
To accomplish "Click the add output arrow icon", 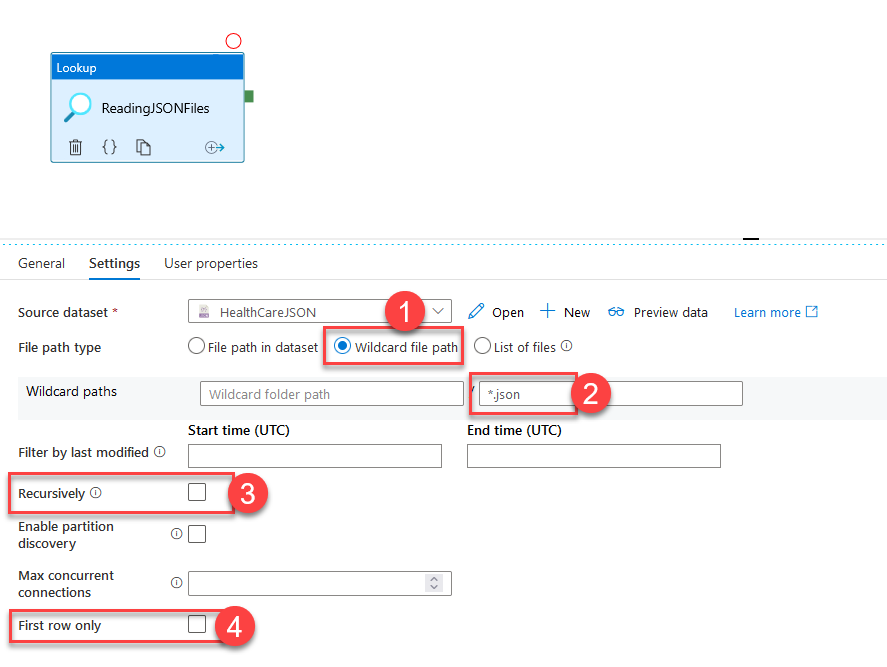I will click(214, 148).
